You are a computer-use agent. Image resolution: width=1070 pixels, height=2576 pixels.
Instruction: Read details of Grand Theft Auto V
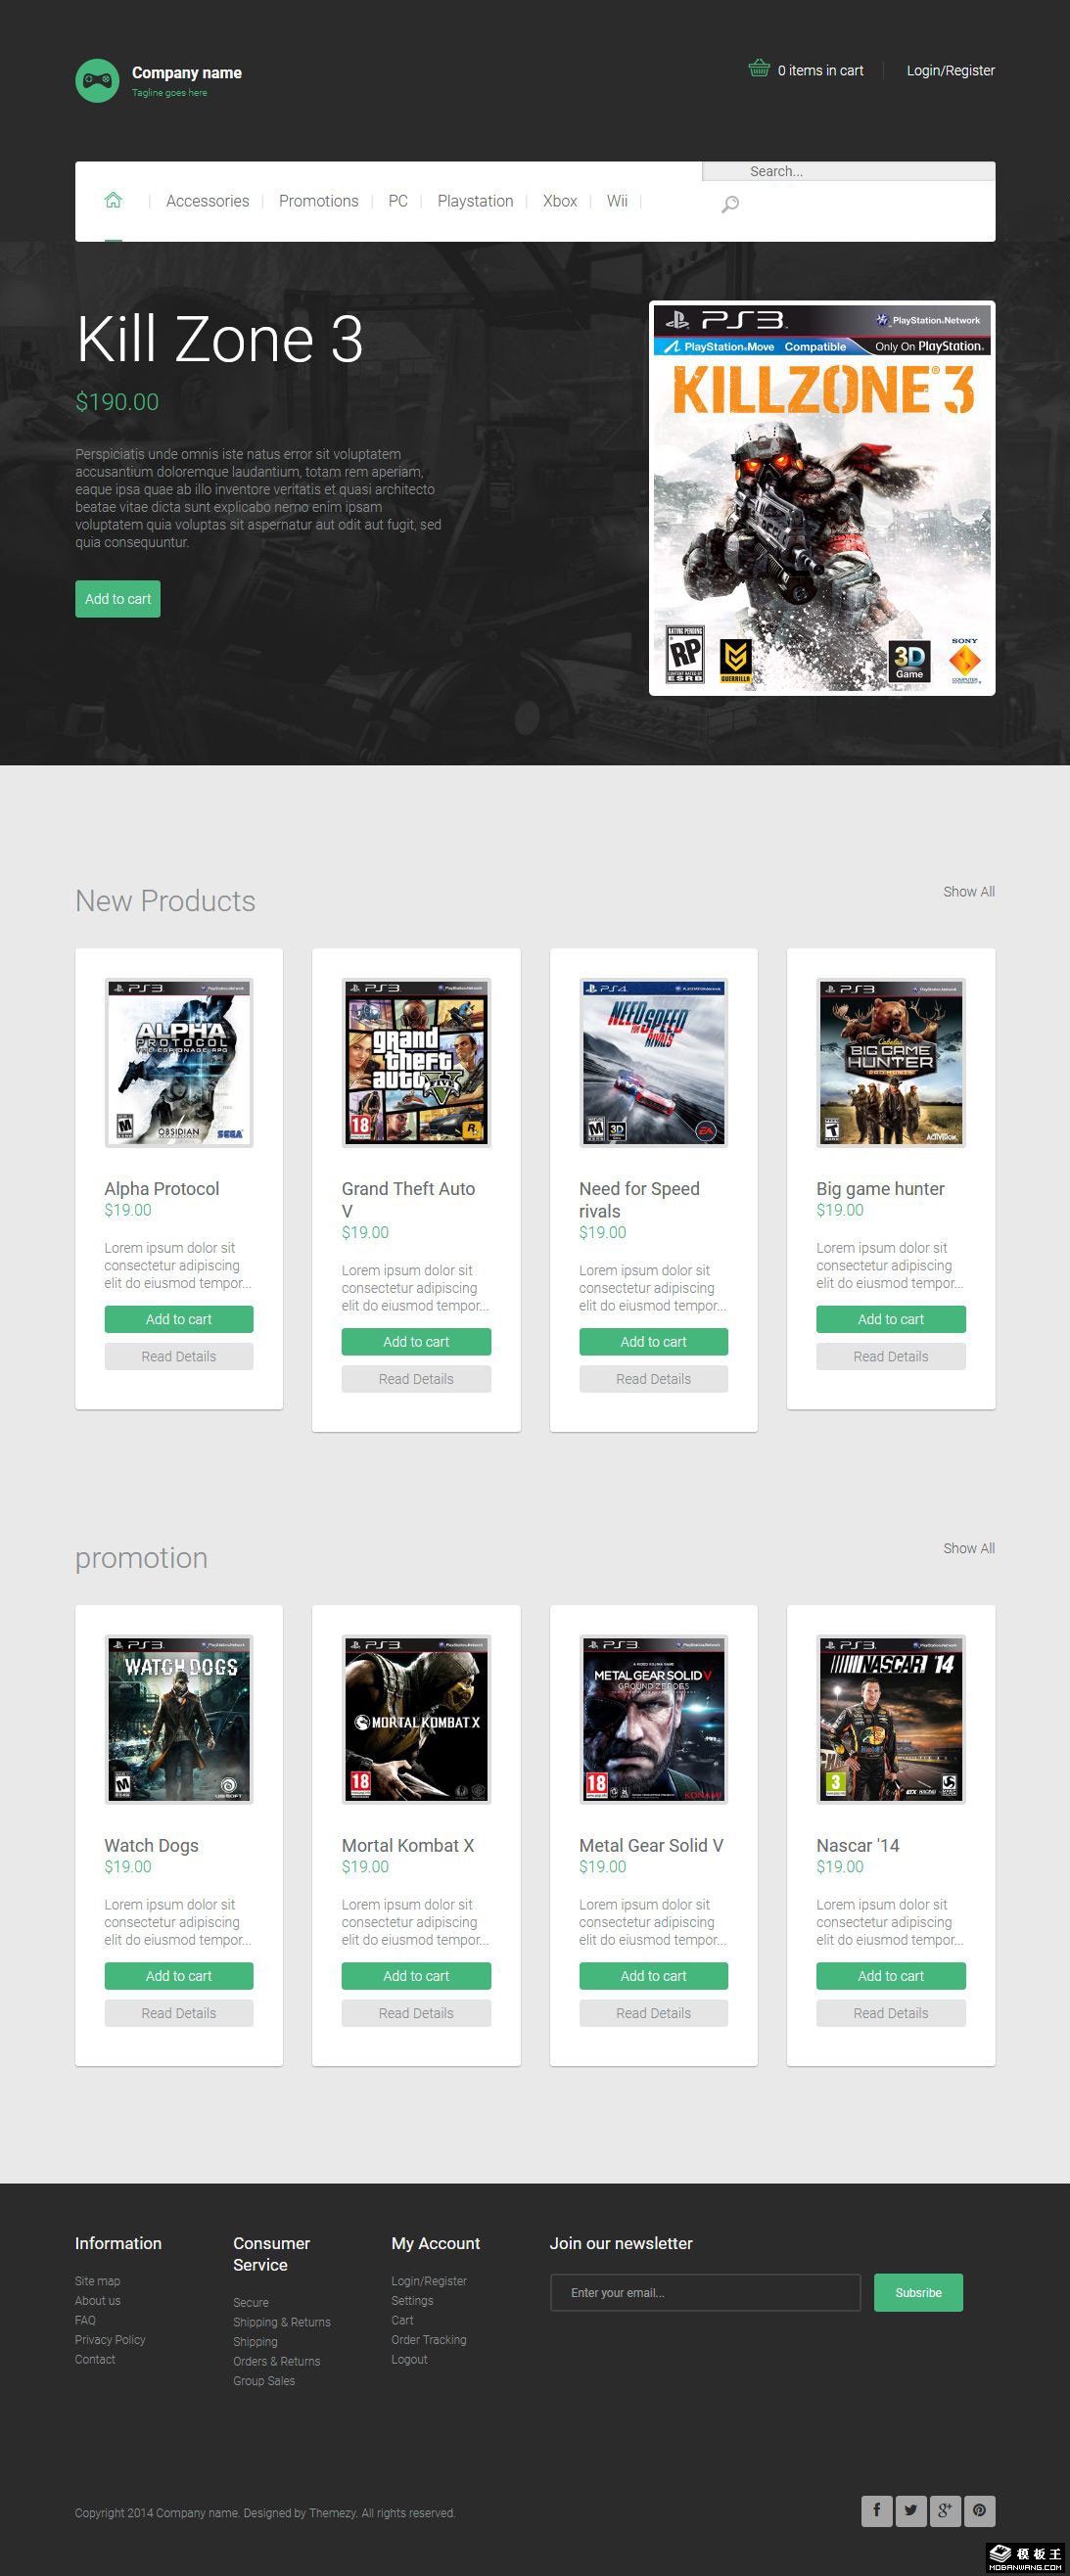coord(416,1379)
